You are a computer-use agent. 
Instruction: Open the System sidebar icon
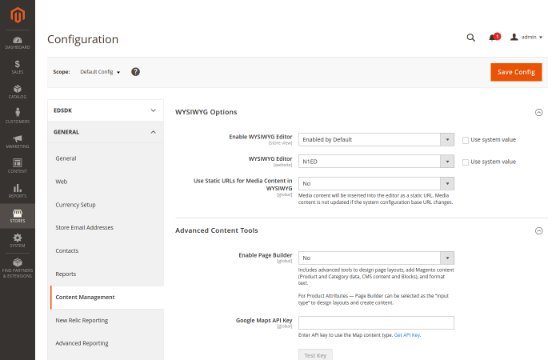(x=18, y=240)
